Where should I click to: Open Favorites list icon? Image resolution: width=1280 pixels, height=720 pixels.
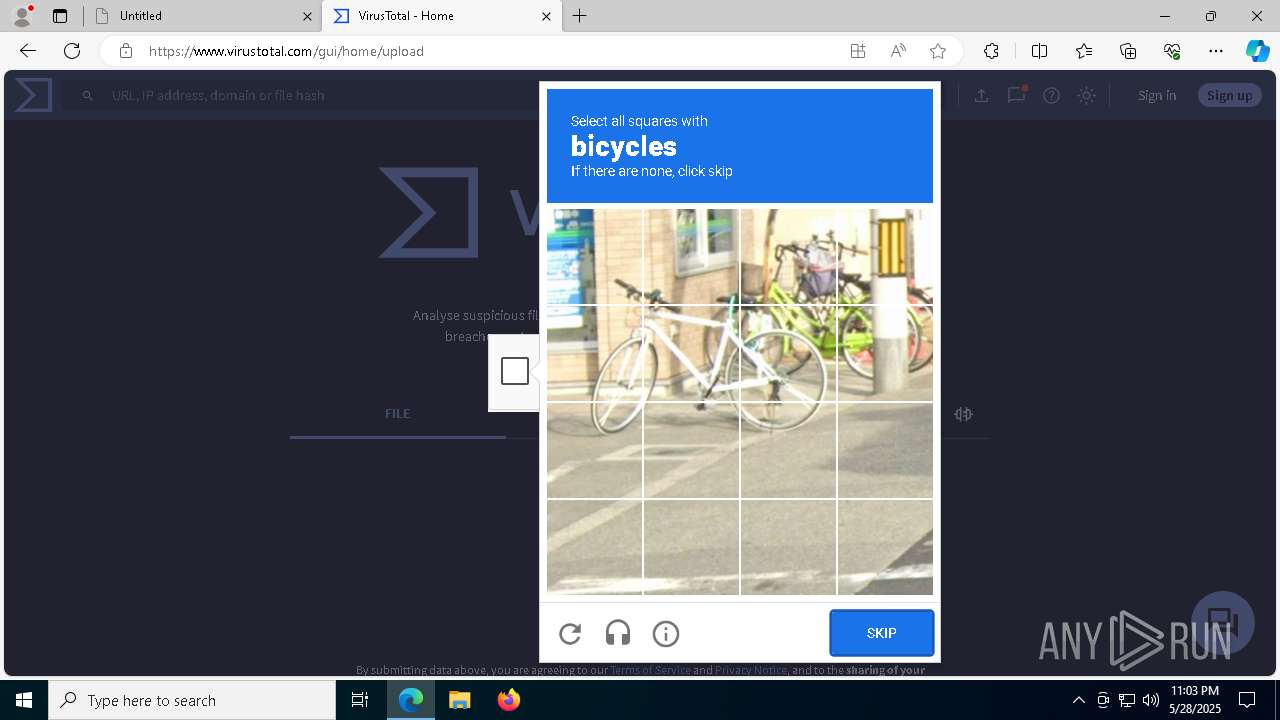click(x=1084, y=51)
